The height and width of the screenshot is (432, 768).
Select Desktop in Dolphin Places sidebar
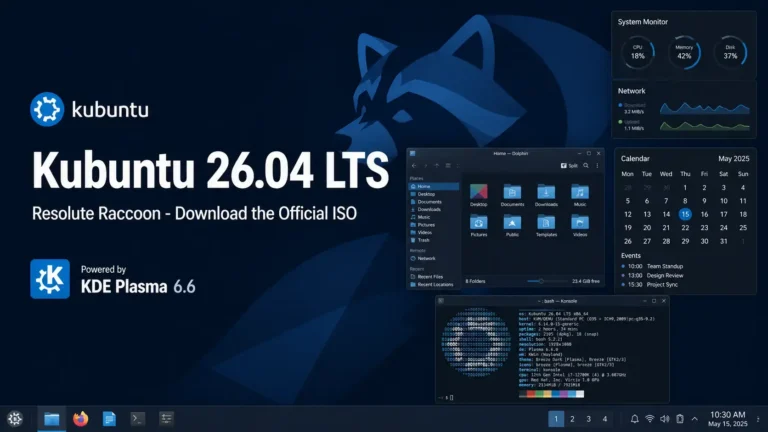click(x=434, y=194)
